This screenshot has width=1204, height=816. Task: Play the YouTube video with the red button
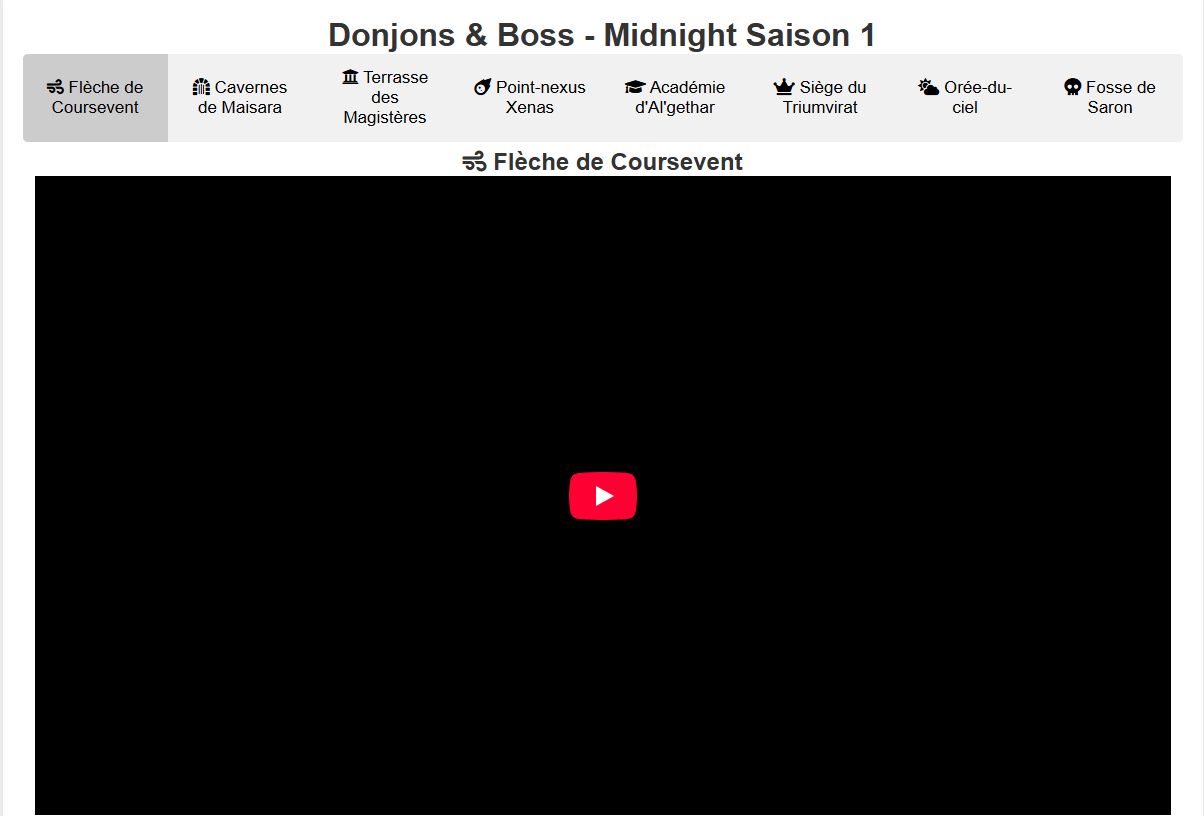(603, 496)
